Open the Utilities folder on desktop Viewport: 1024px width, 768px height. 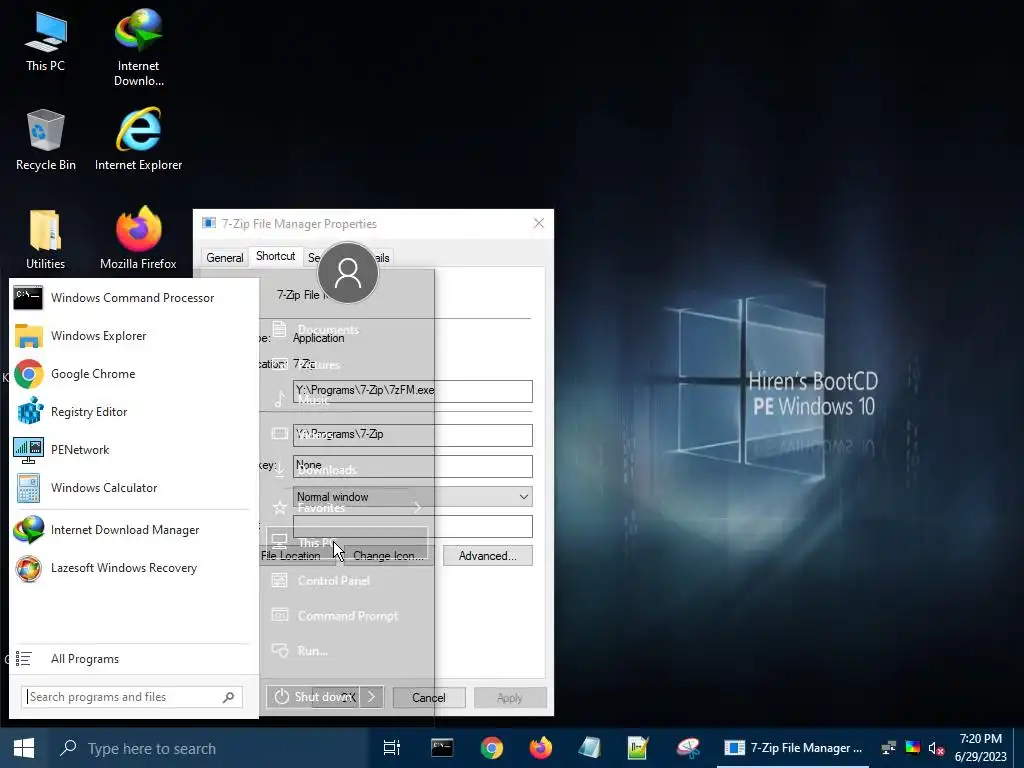pyautogui.click(x=45, y=240)
